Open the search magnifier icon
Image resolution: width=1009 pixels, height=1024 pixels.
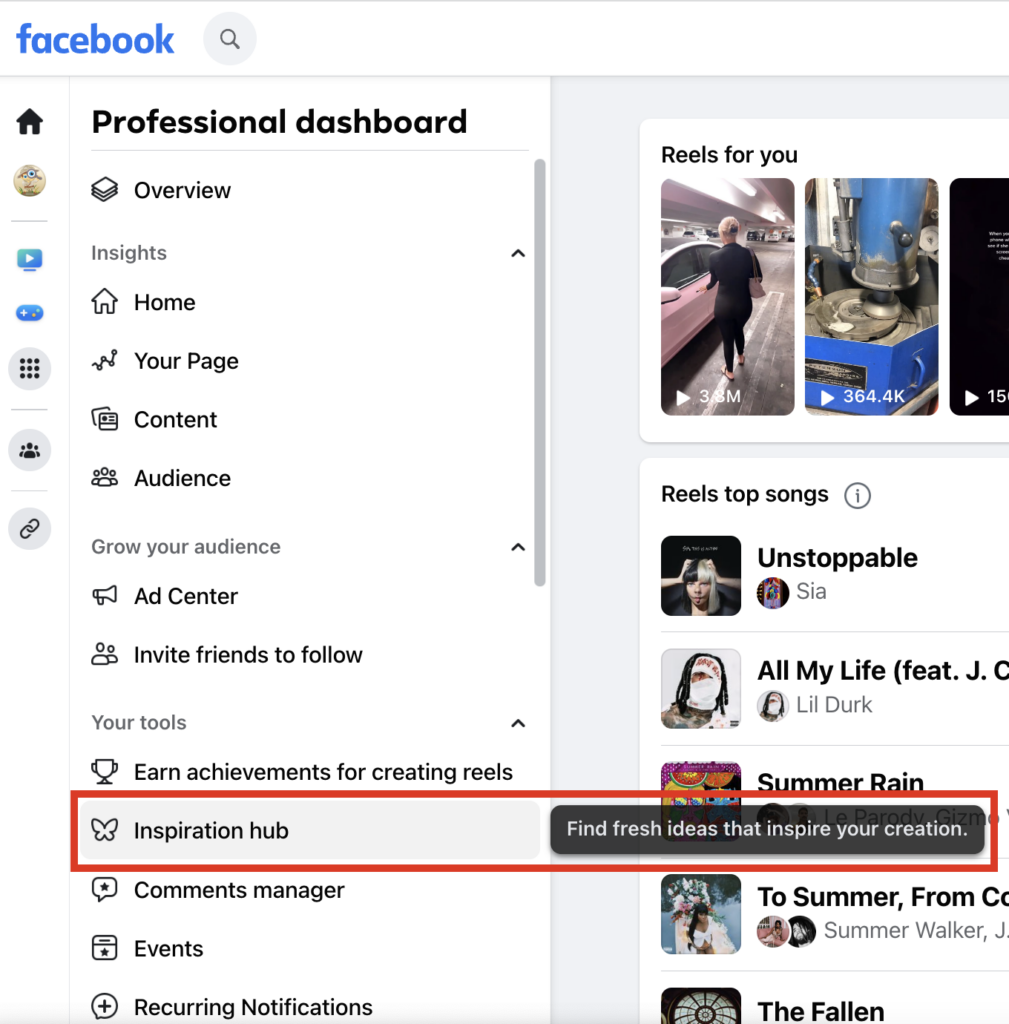click(x=229, y=38)
